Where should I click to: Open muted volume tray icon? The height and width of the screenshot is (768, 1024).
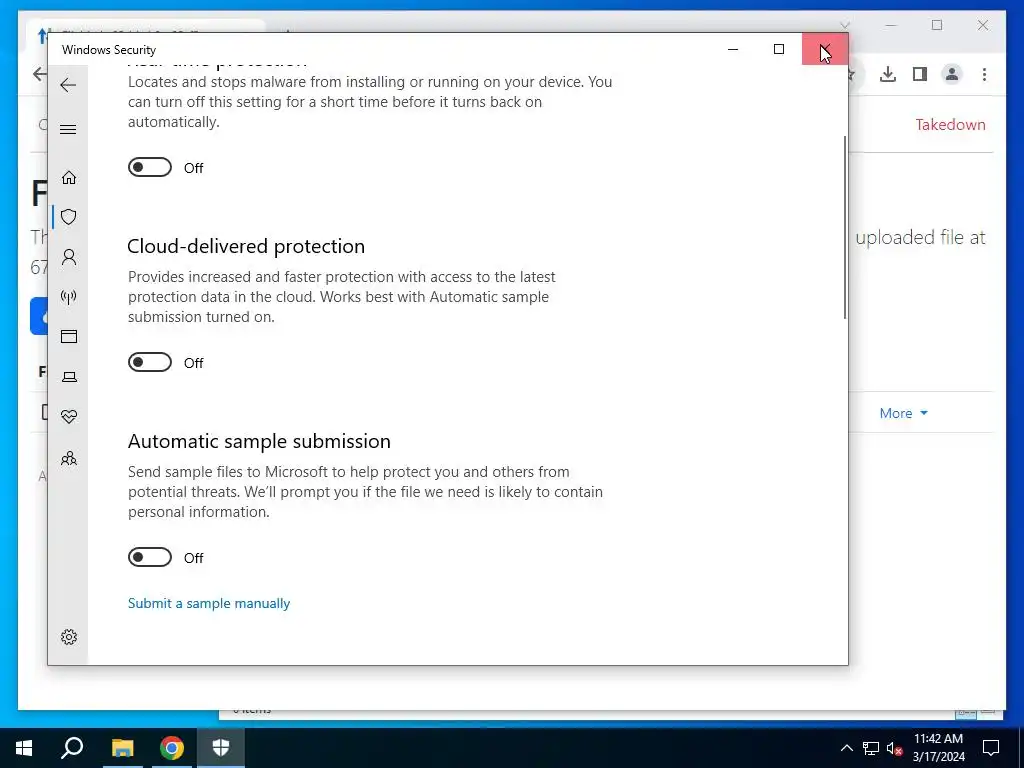pos(895,748)
